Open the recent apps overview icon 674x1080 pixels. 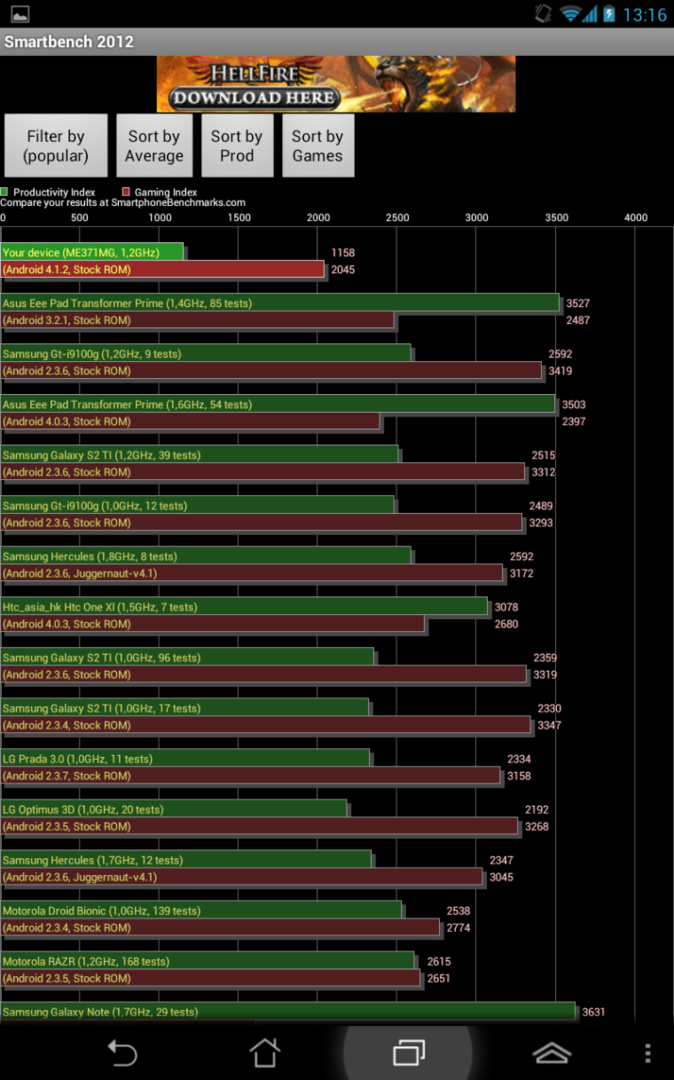coord(408,1052)
